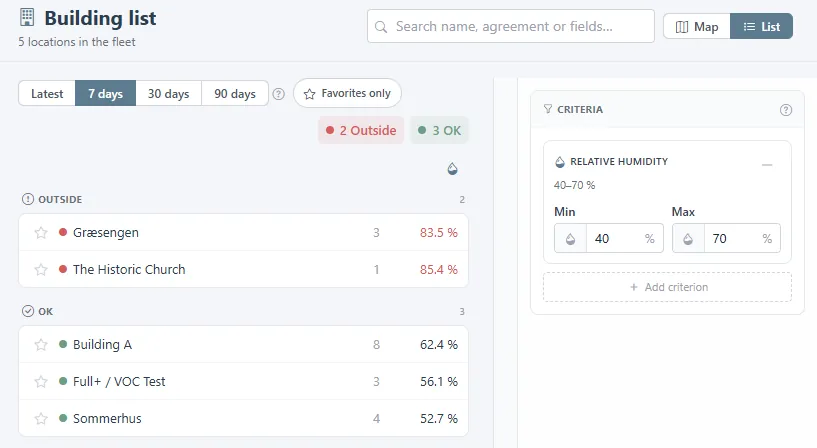Image resolution: width=817 pixels, height=448 pixels.
Task: Click the checkmark icon beside OK heading
Action: [28, 311]
